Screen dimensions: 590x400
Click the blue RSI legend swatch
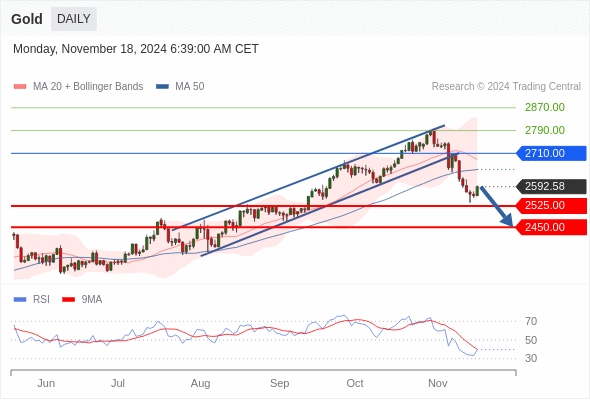[20, 300]
